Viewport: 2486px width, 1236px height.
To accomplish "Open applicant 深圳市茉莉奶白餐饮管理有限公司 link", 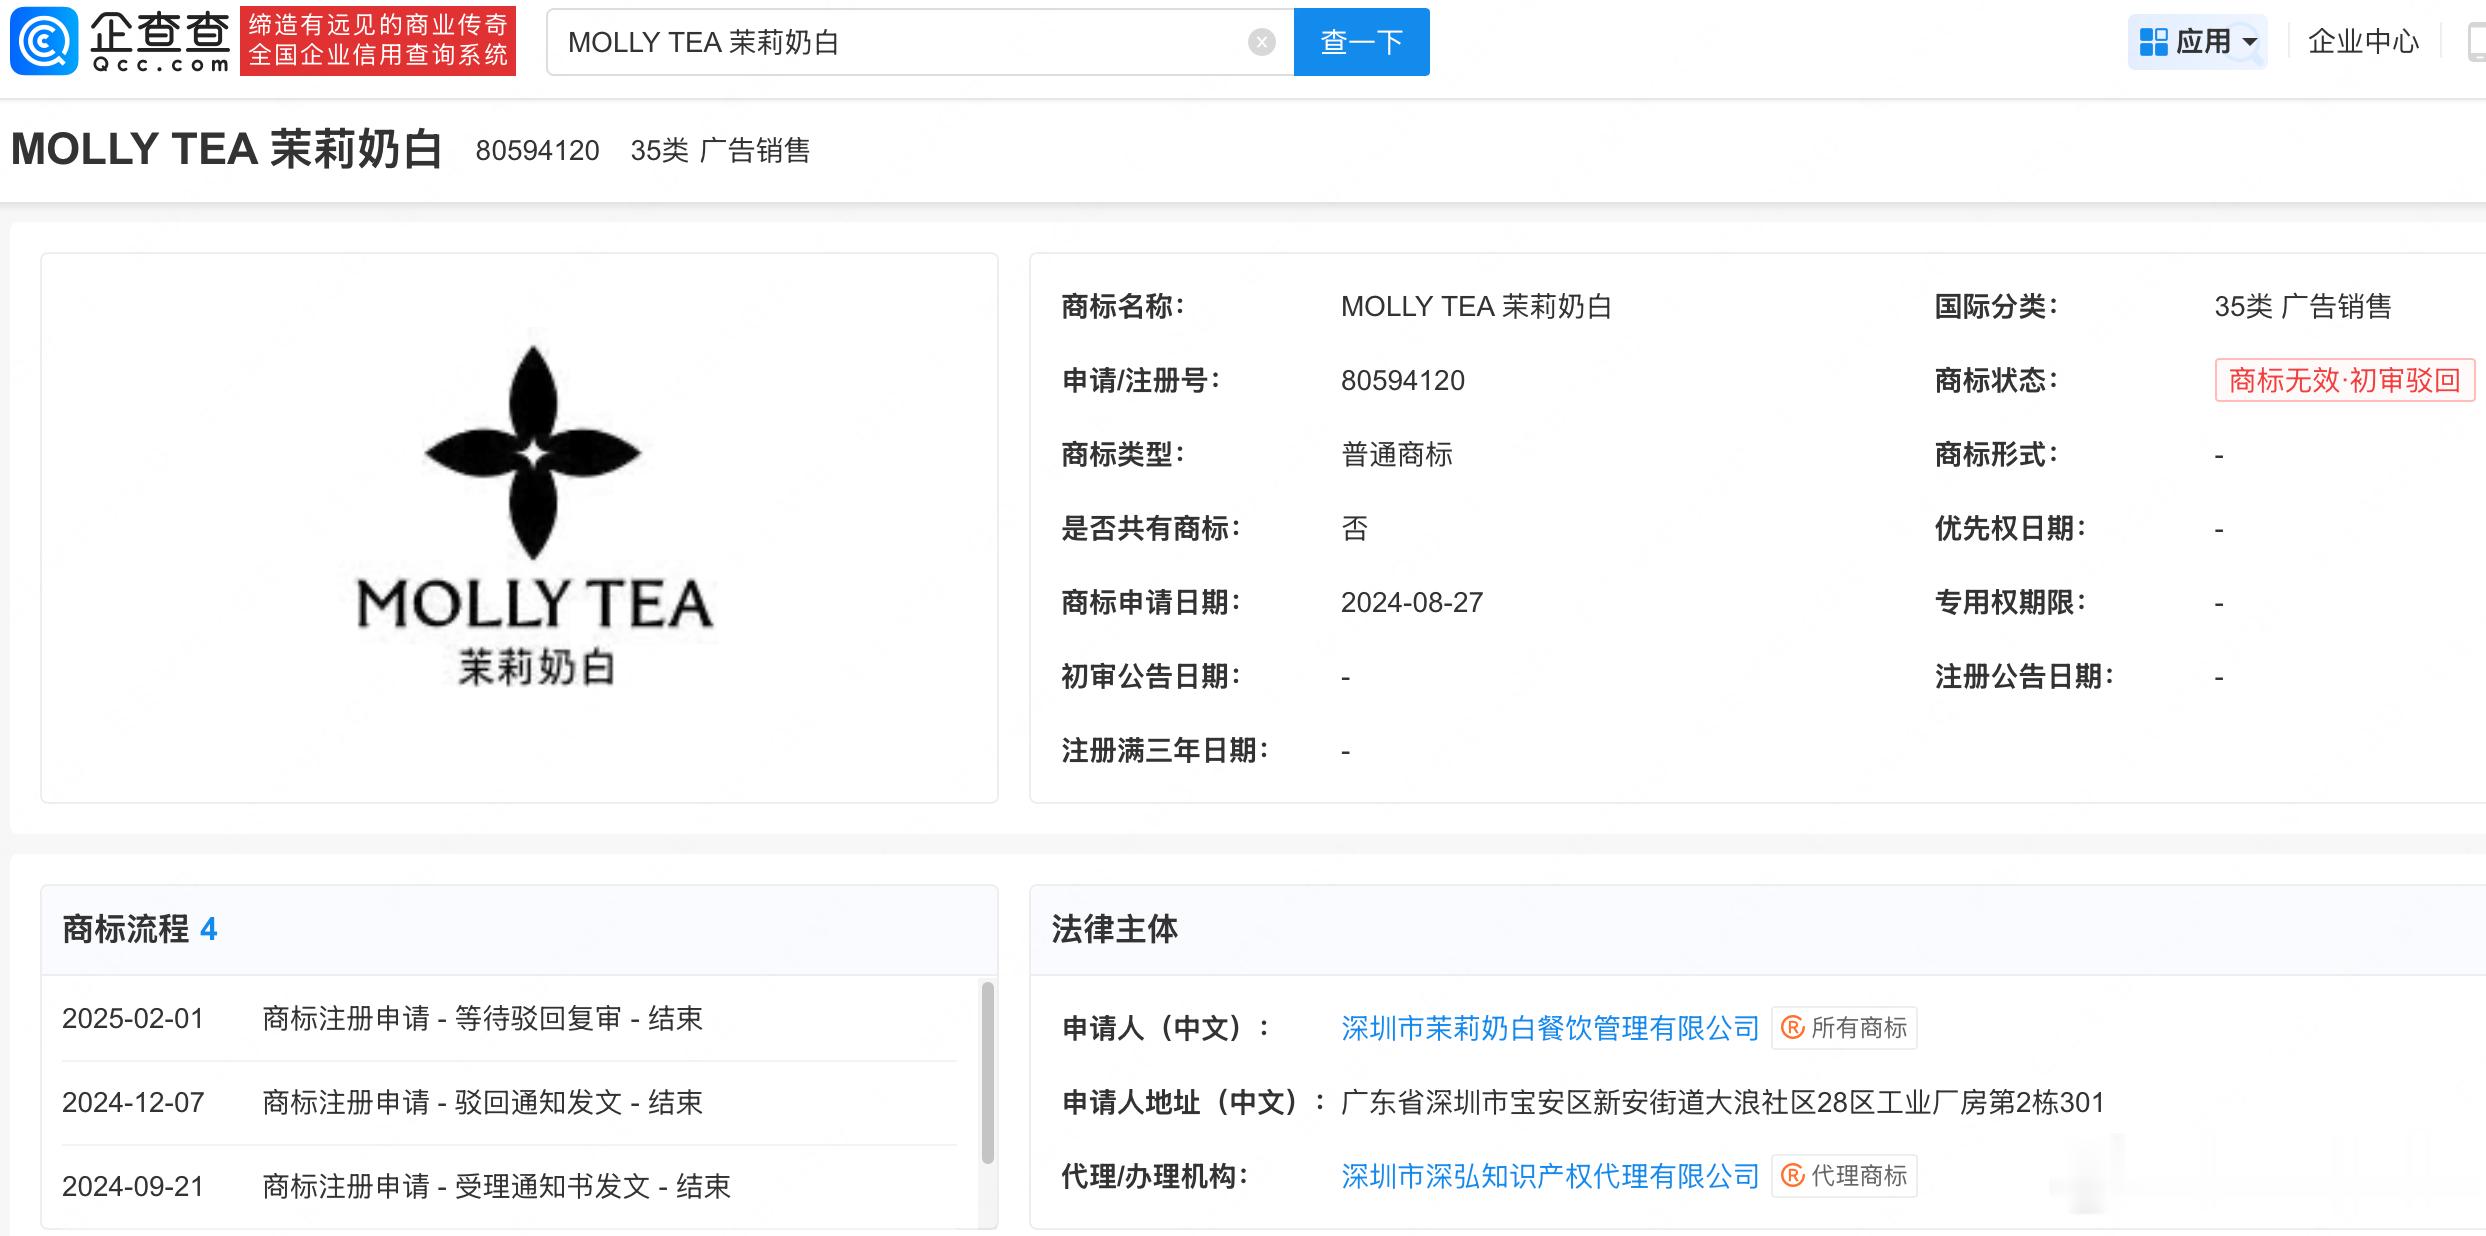I will point(1550,1028).
